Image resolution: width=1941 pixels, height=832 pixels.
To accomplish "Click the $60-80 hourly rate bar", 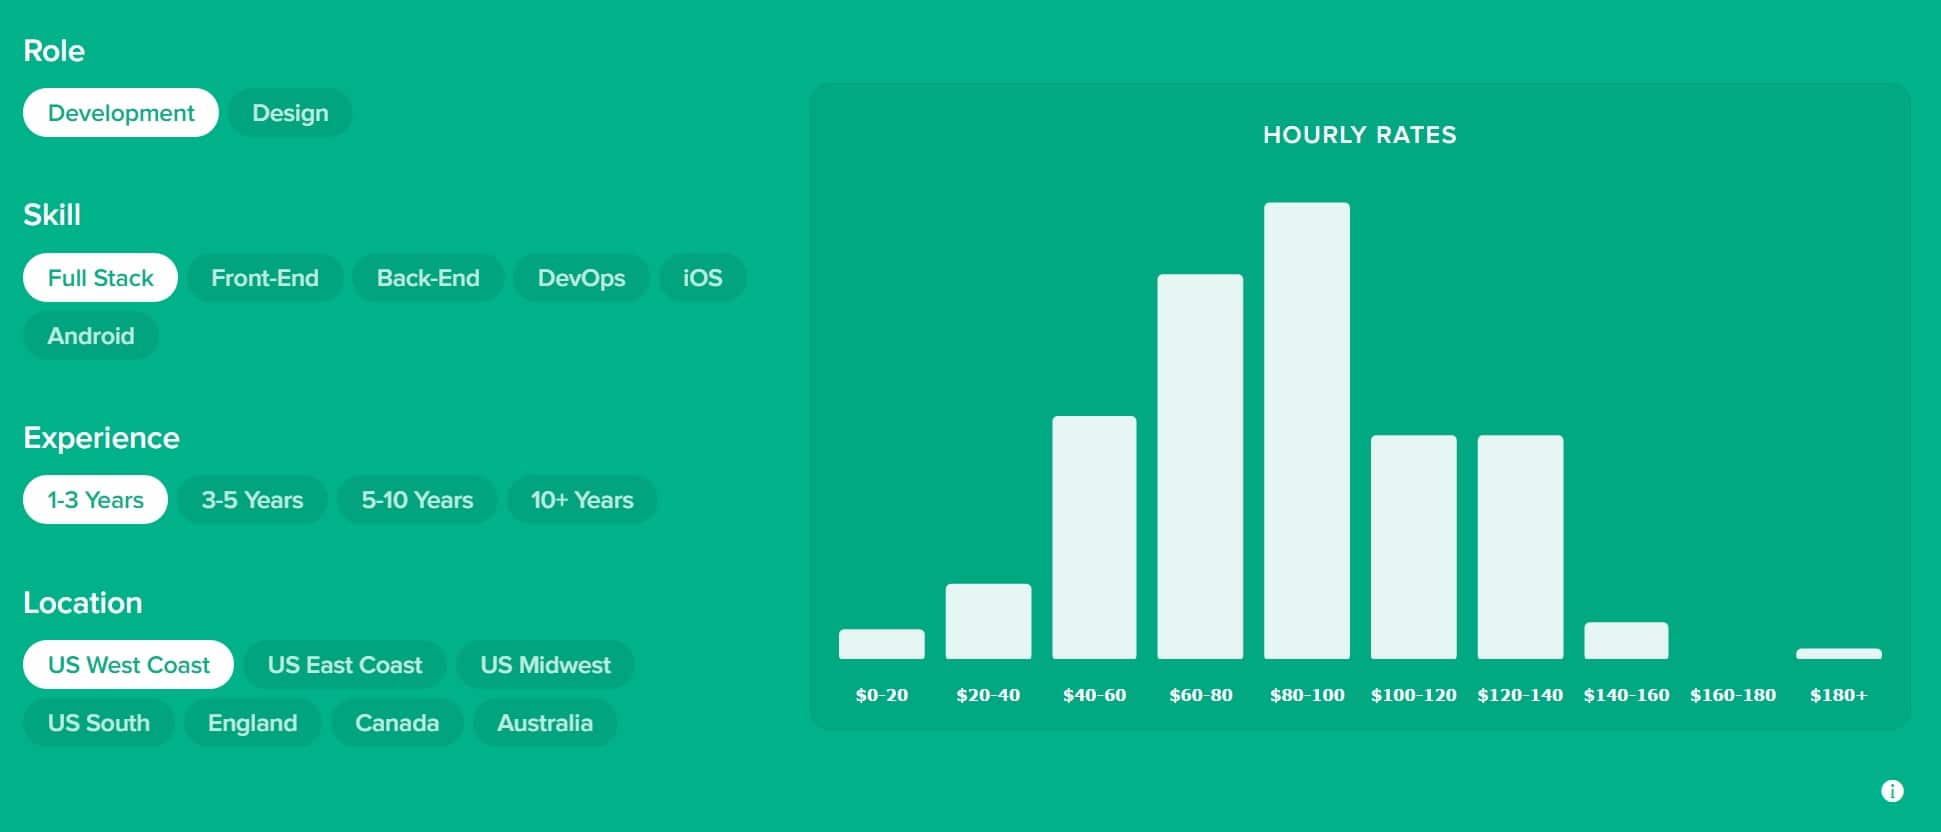I will click(x=1200, y=466).
